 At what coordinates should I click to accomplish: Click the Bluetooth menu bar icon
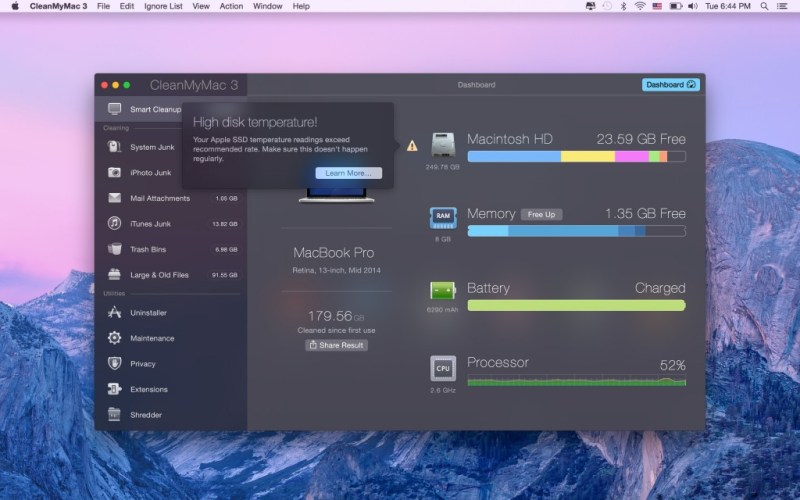[x=623, y=6]
